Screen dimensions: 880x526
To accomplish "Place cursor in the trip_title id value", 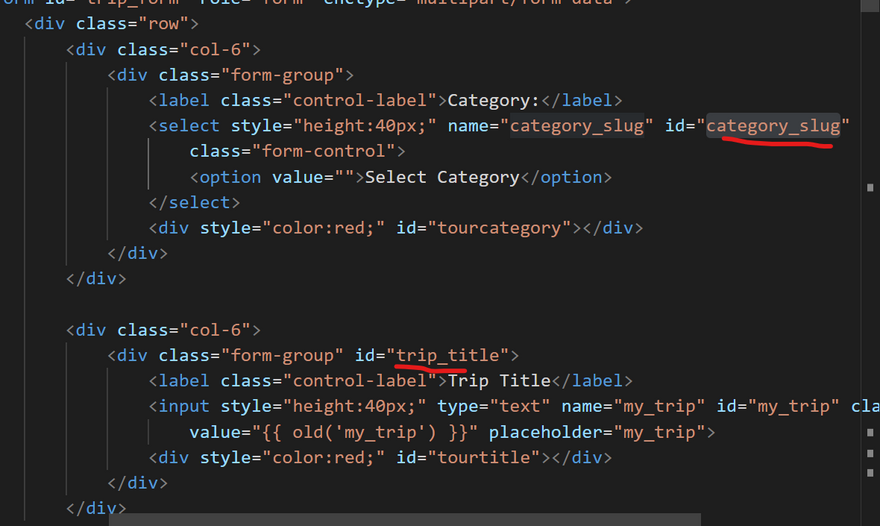I will pos(453,355).
